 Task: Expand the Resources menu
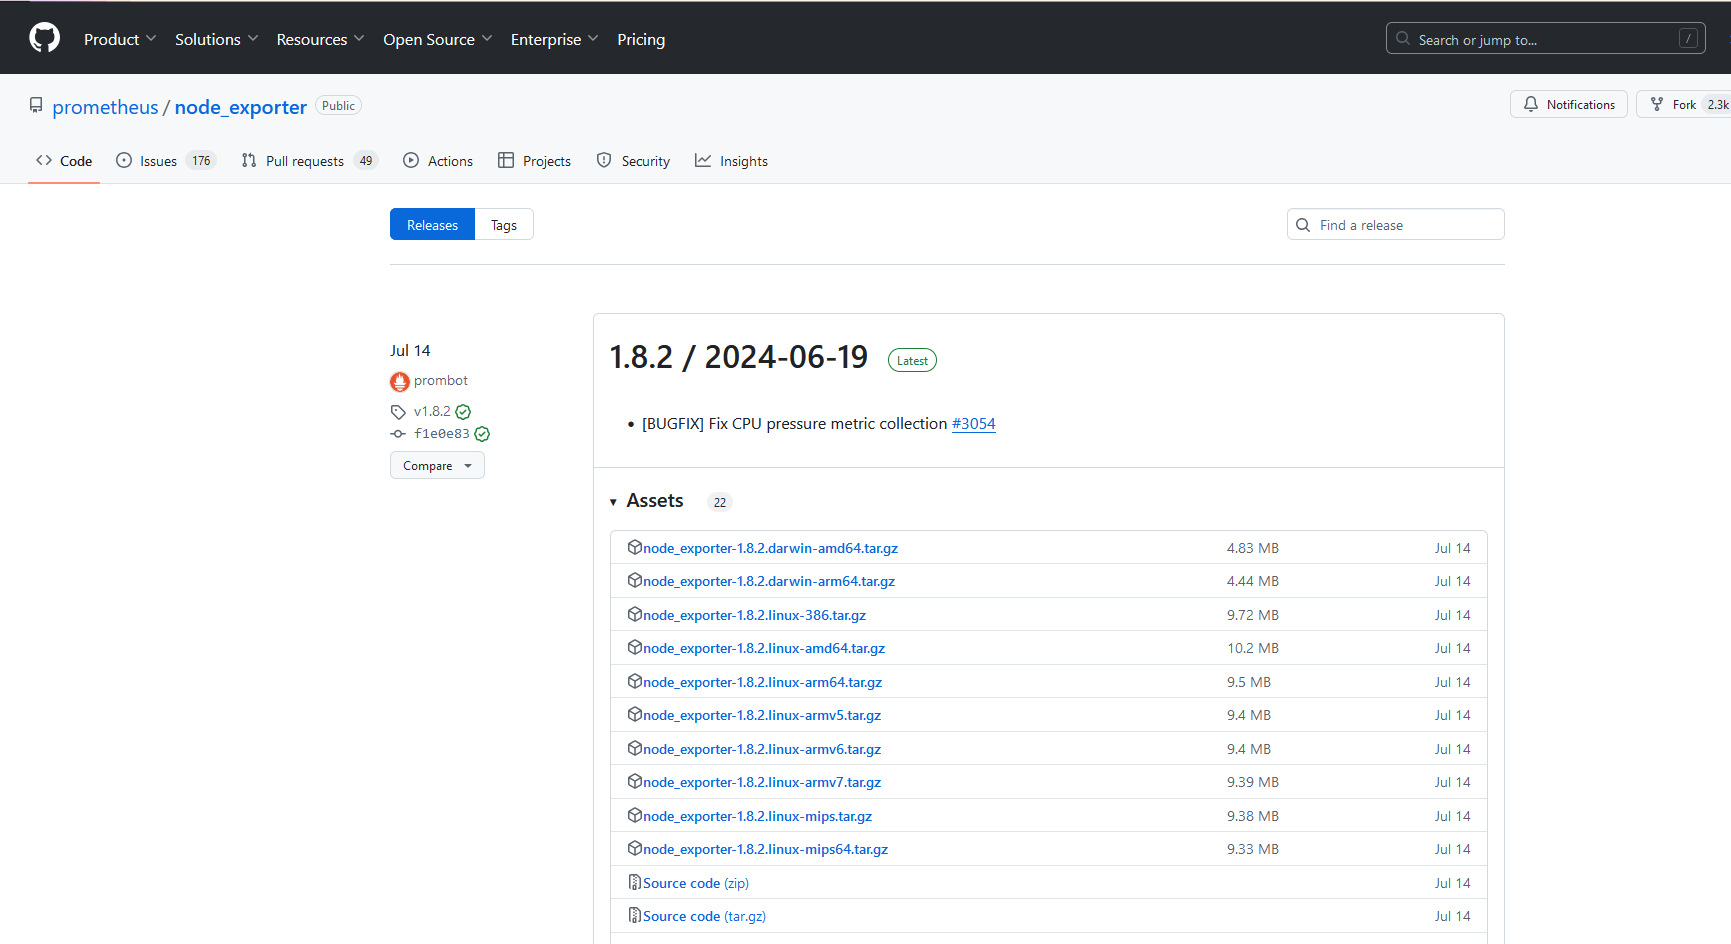point(320,39)
